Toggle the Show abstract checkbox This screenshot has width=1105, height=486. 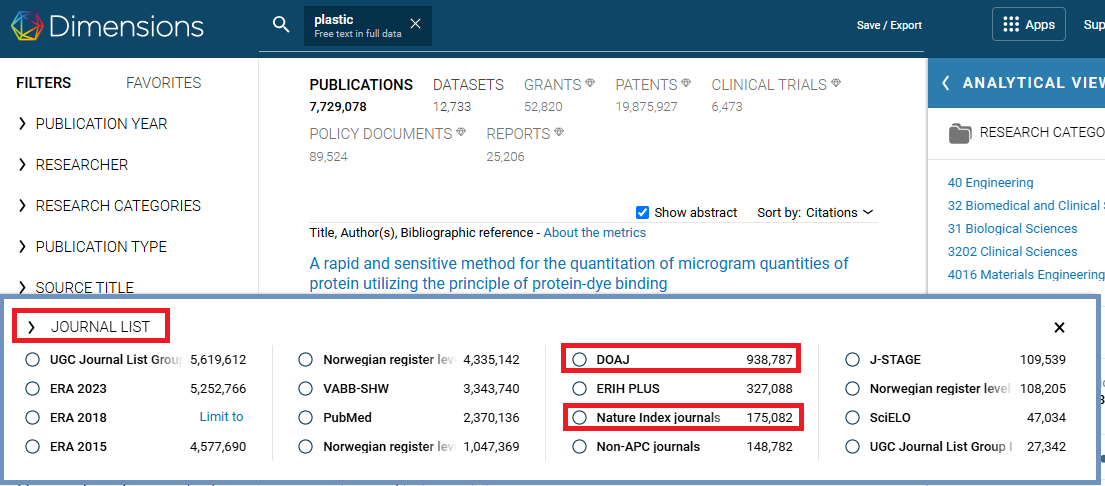tap(643, 212)
